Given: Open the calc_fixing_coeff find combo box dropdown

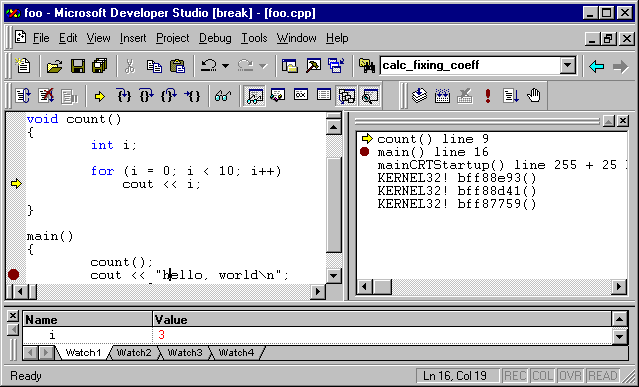Looking at the screenshot, I should click(x=567, y=66).
